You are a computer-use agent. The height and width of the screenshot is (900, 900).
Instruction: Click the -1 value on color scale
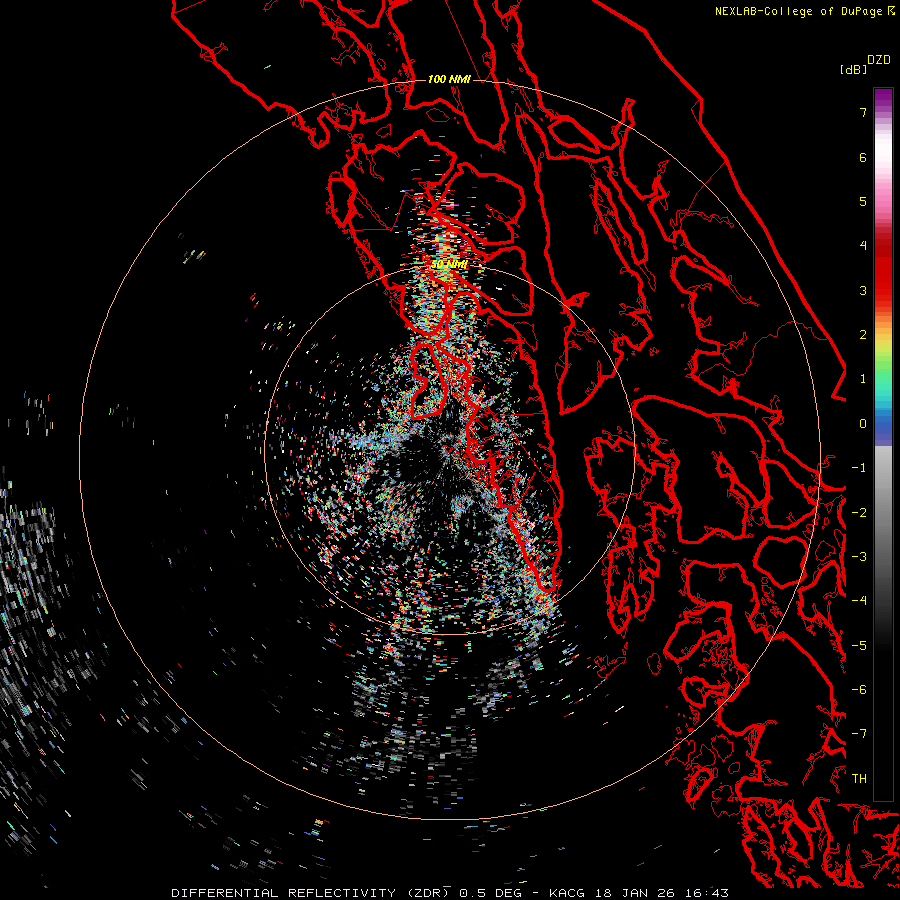click(x=859, y=468)
